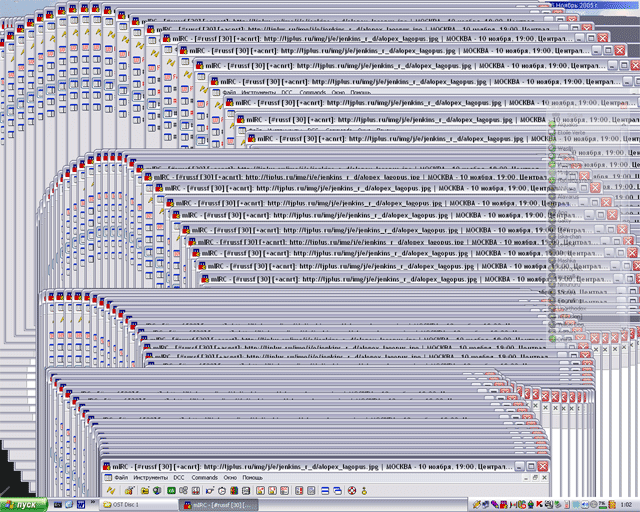Open the Channels Folder toolbar icon

(145, 490)
